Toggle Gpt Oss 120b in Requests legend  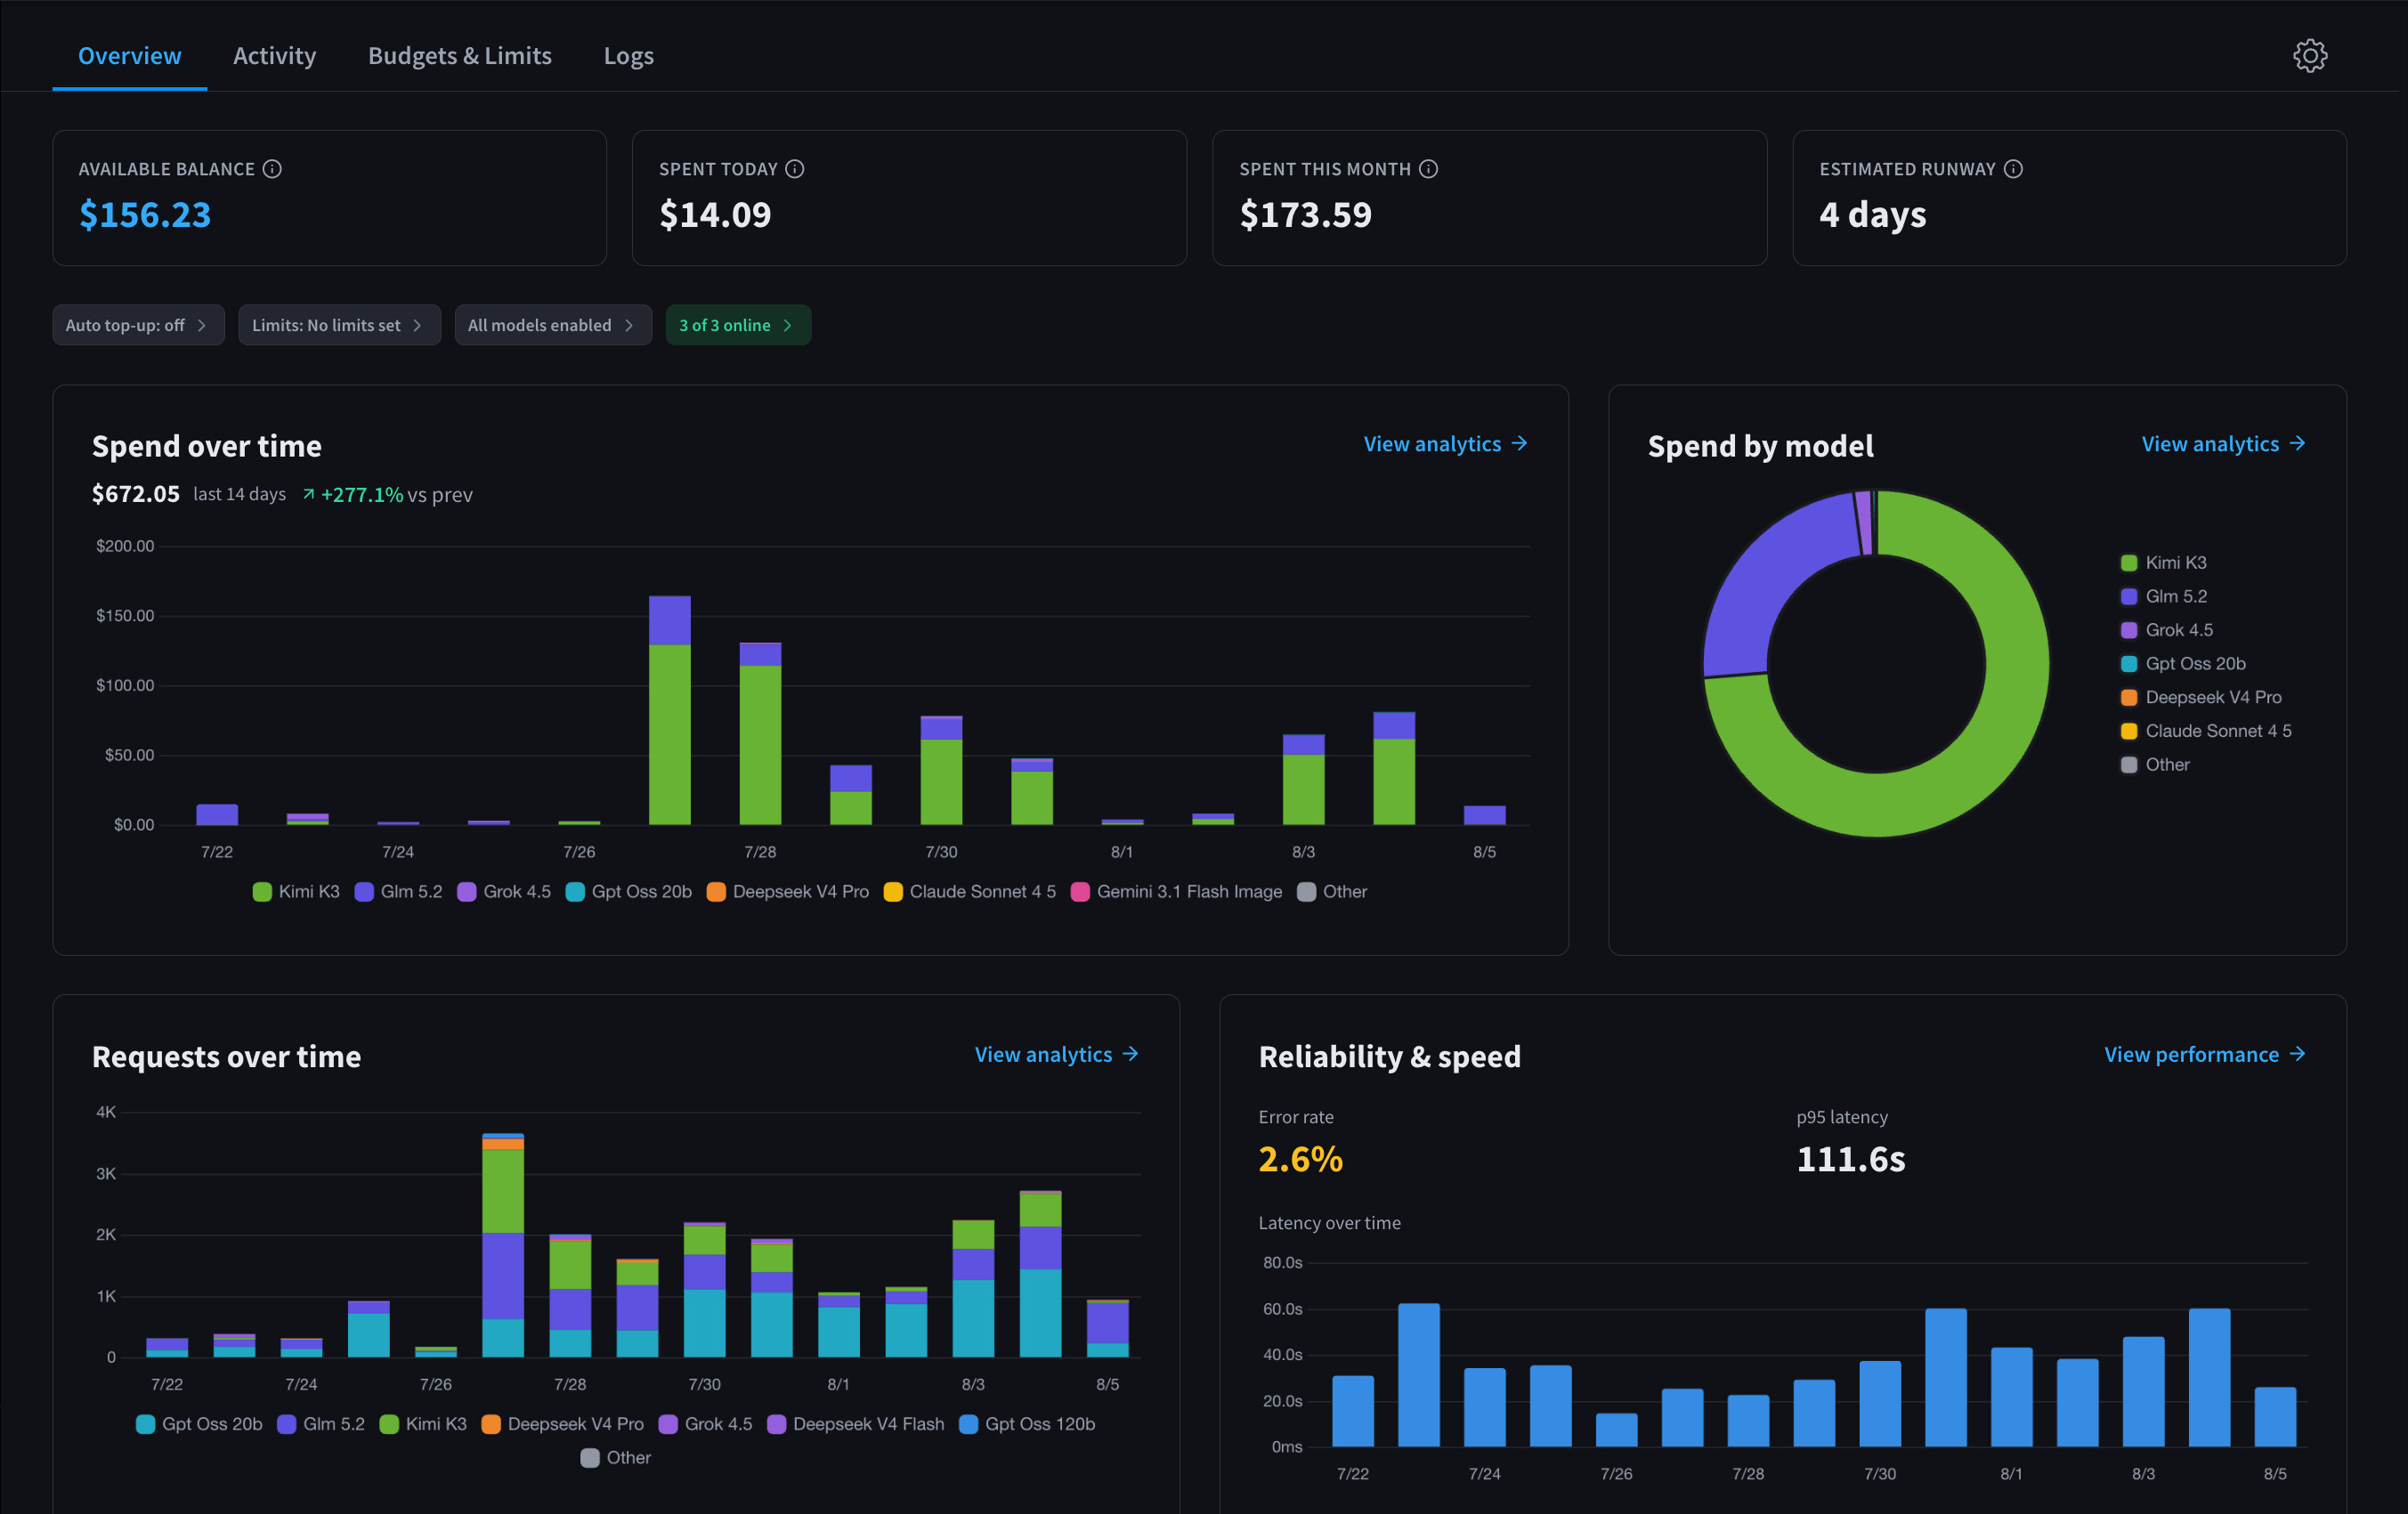[1027, 1424]
